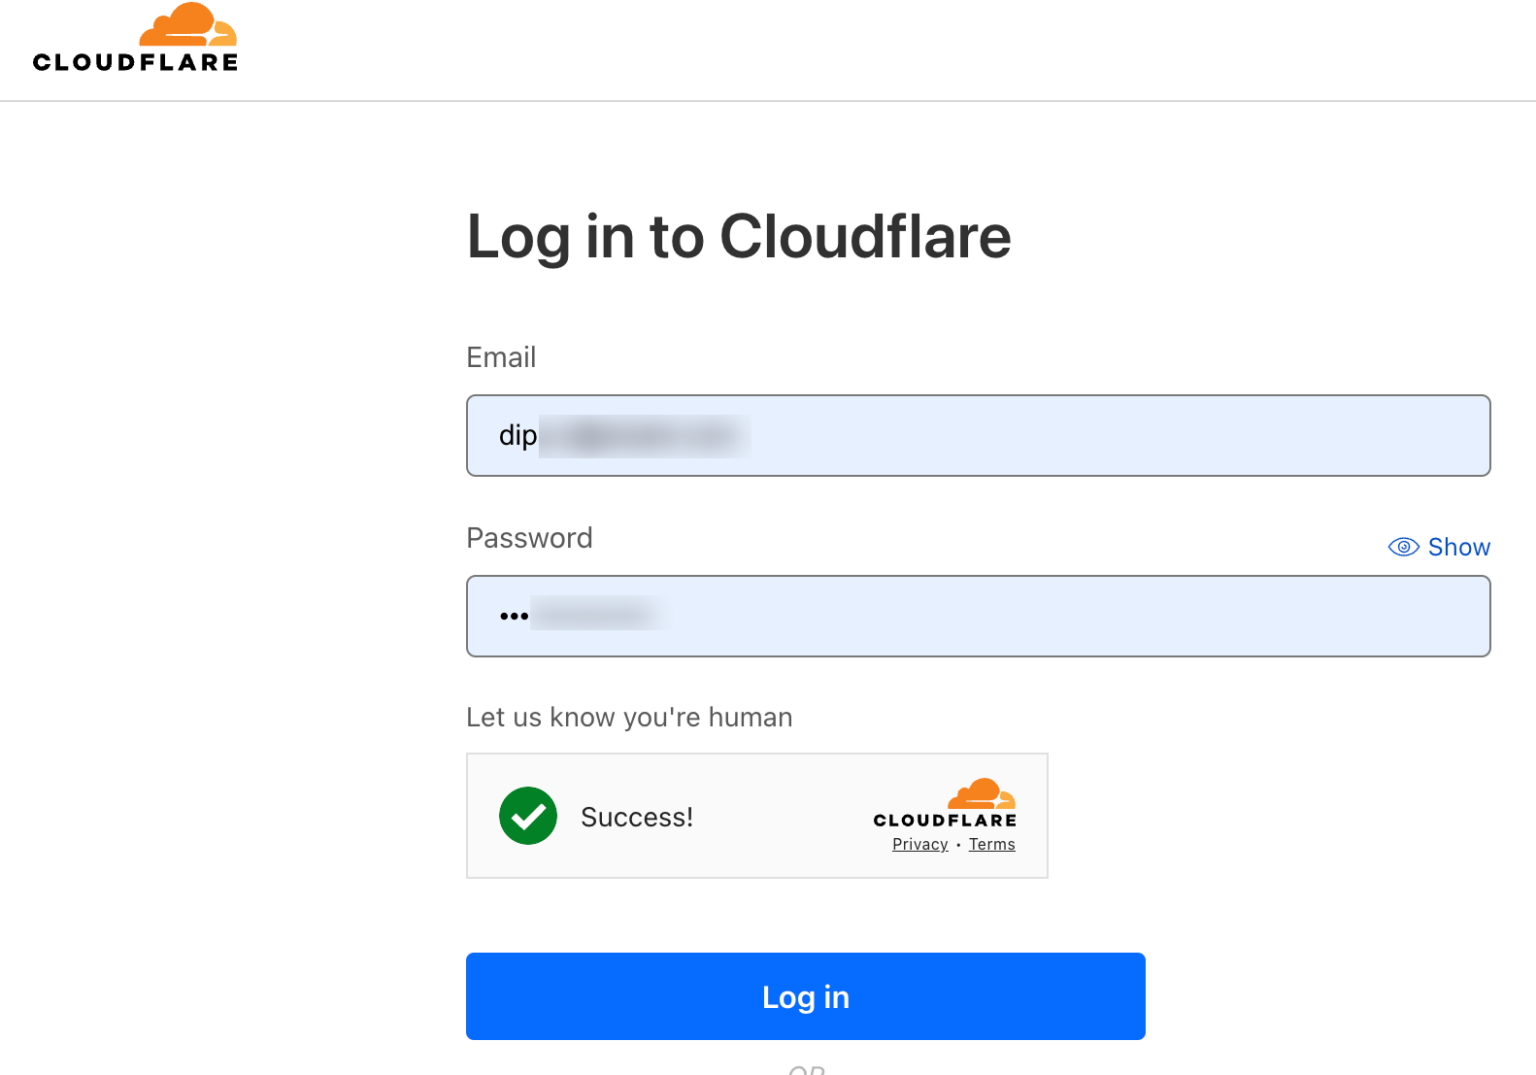Image resolution: width=1536 pixels, height=1075 pixels.
Task: Click the eye outline to preview the password
Action: [1403, 547]
